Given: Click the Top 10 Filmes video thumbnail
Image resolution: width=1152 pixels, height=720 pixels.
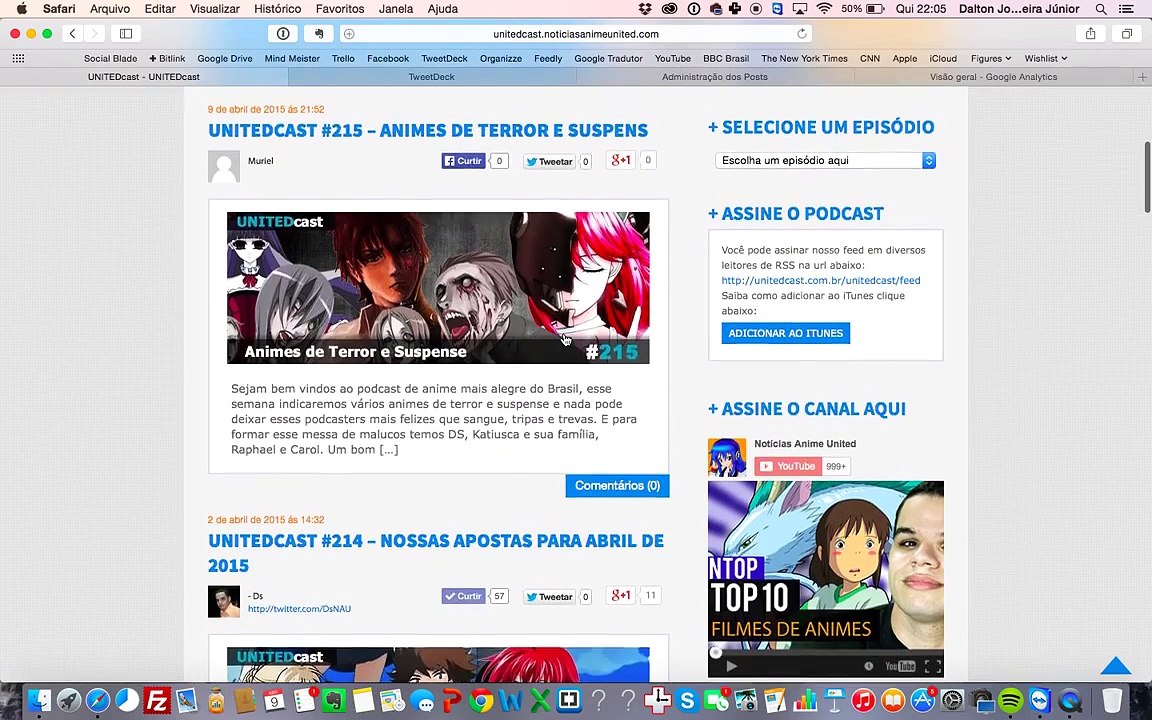Looking at the screenshot, I should pyautogui.click(x=826, y=566).
